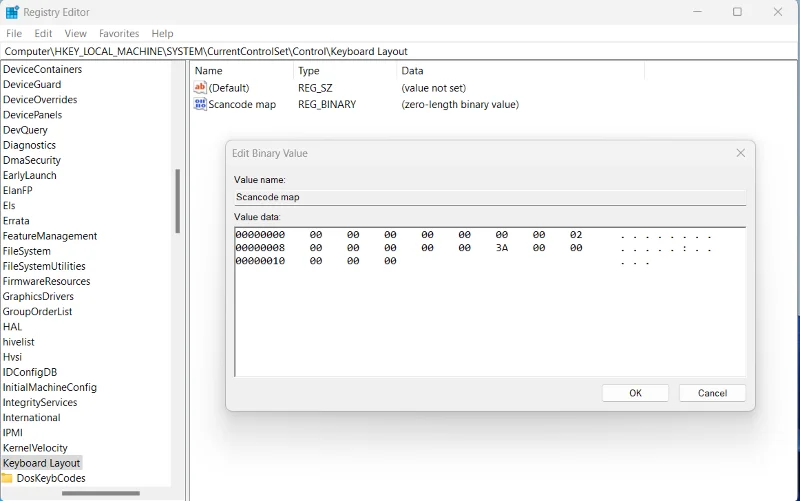
Task: Select the Keyboard Layout key
Action: point(42,463)
